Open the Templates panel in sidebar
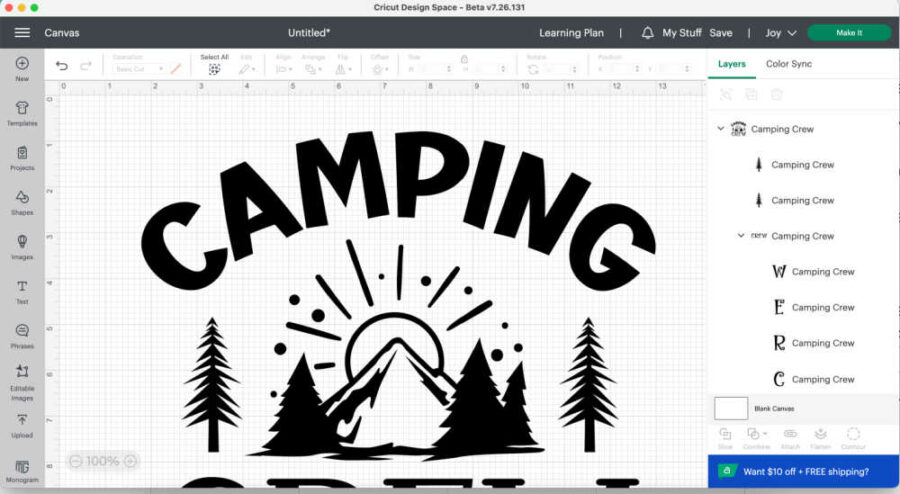Screen dimensions: 900x494 [x=22, y=108]
